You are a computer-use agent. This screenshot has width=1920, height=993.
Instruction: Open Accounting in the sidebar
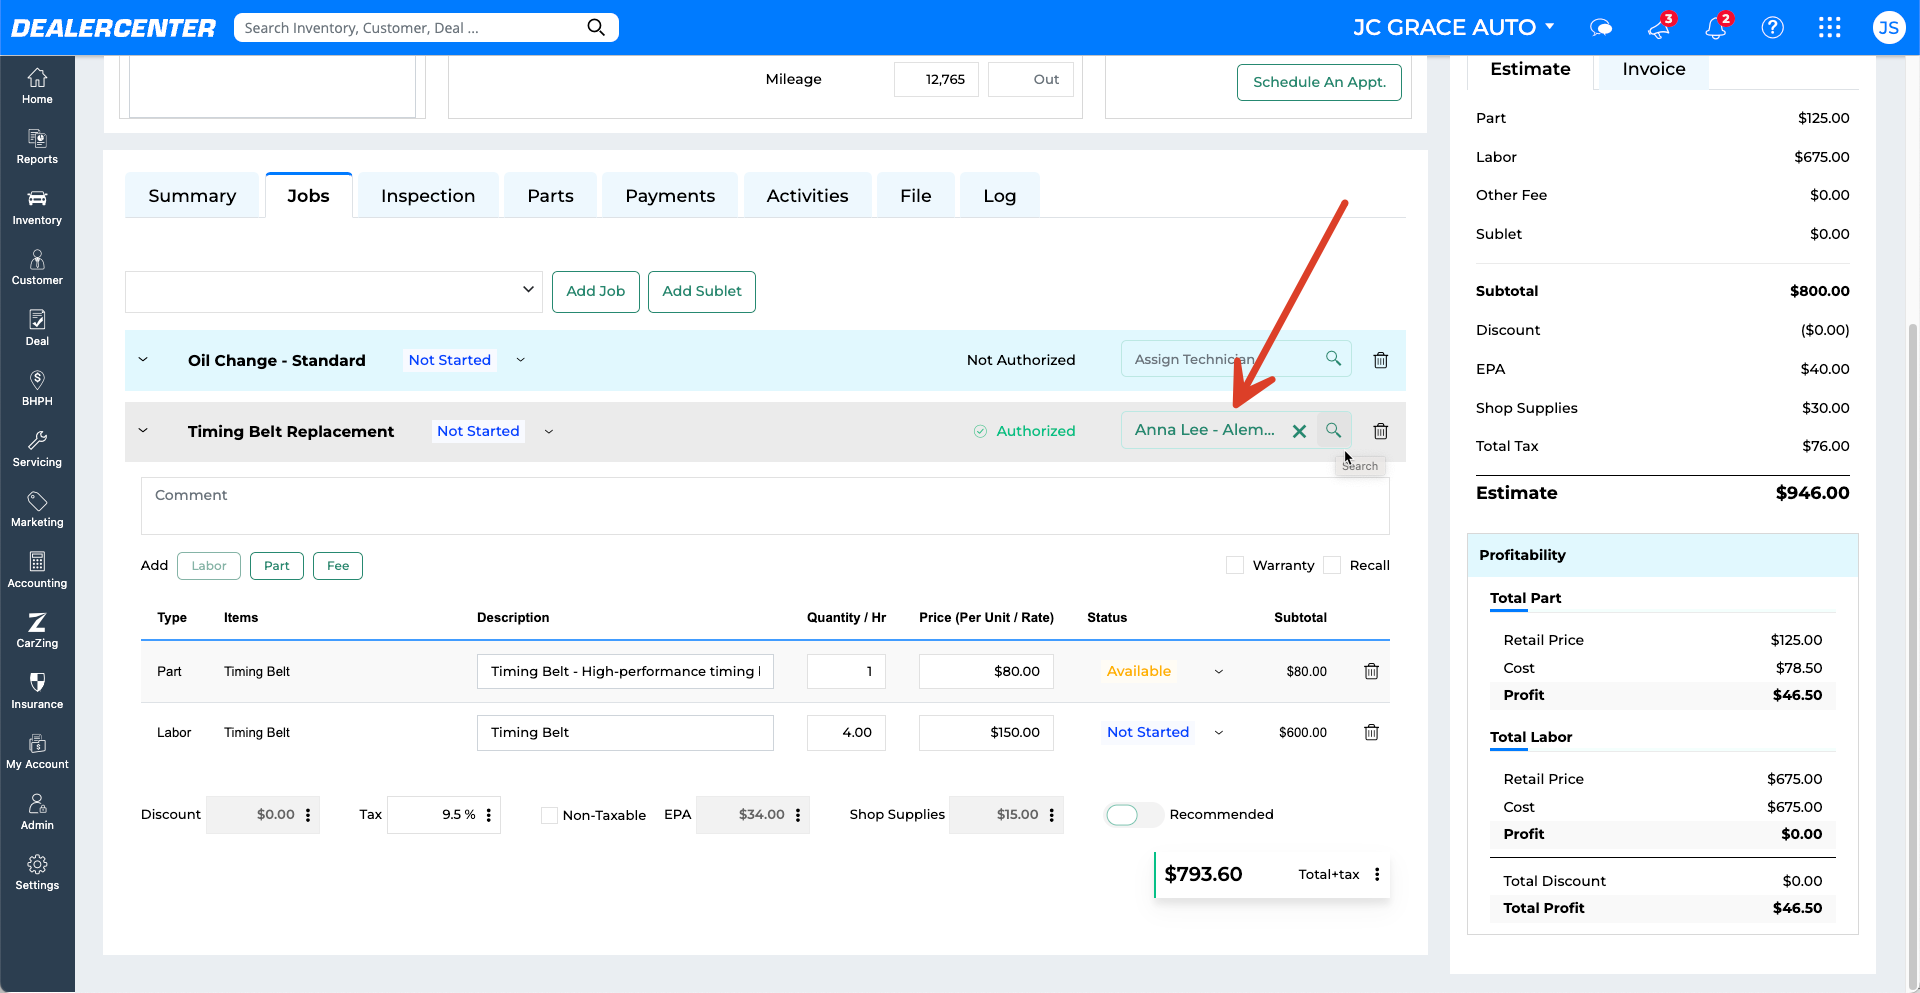pos(37,570)
